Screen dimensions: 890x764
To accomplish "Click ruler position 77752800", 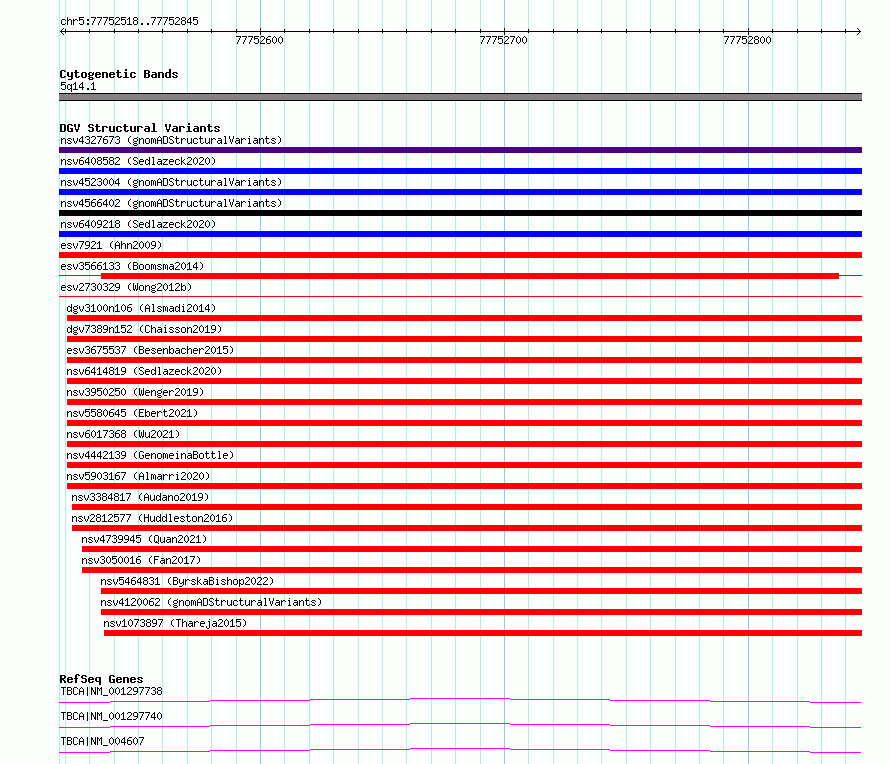I will click(x=748, y=40).
